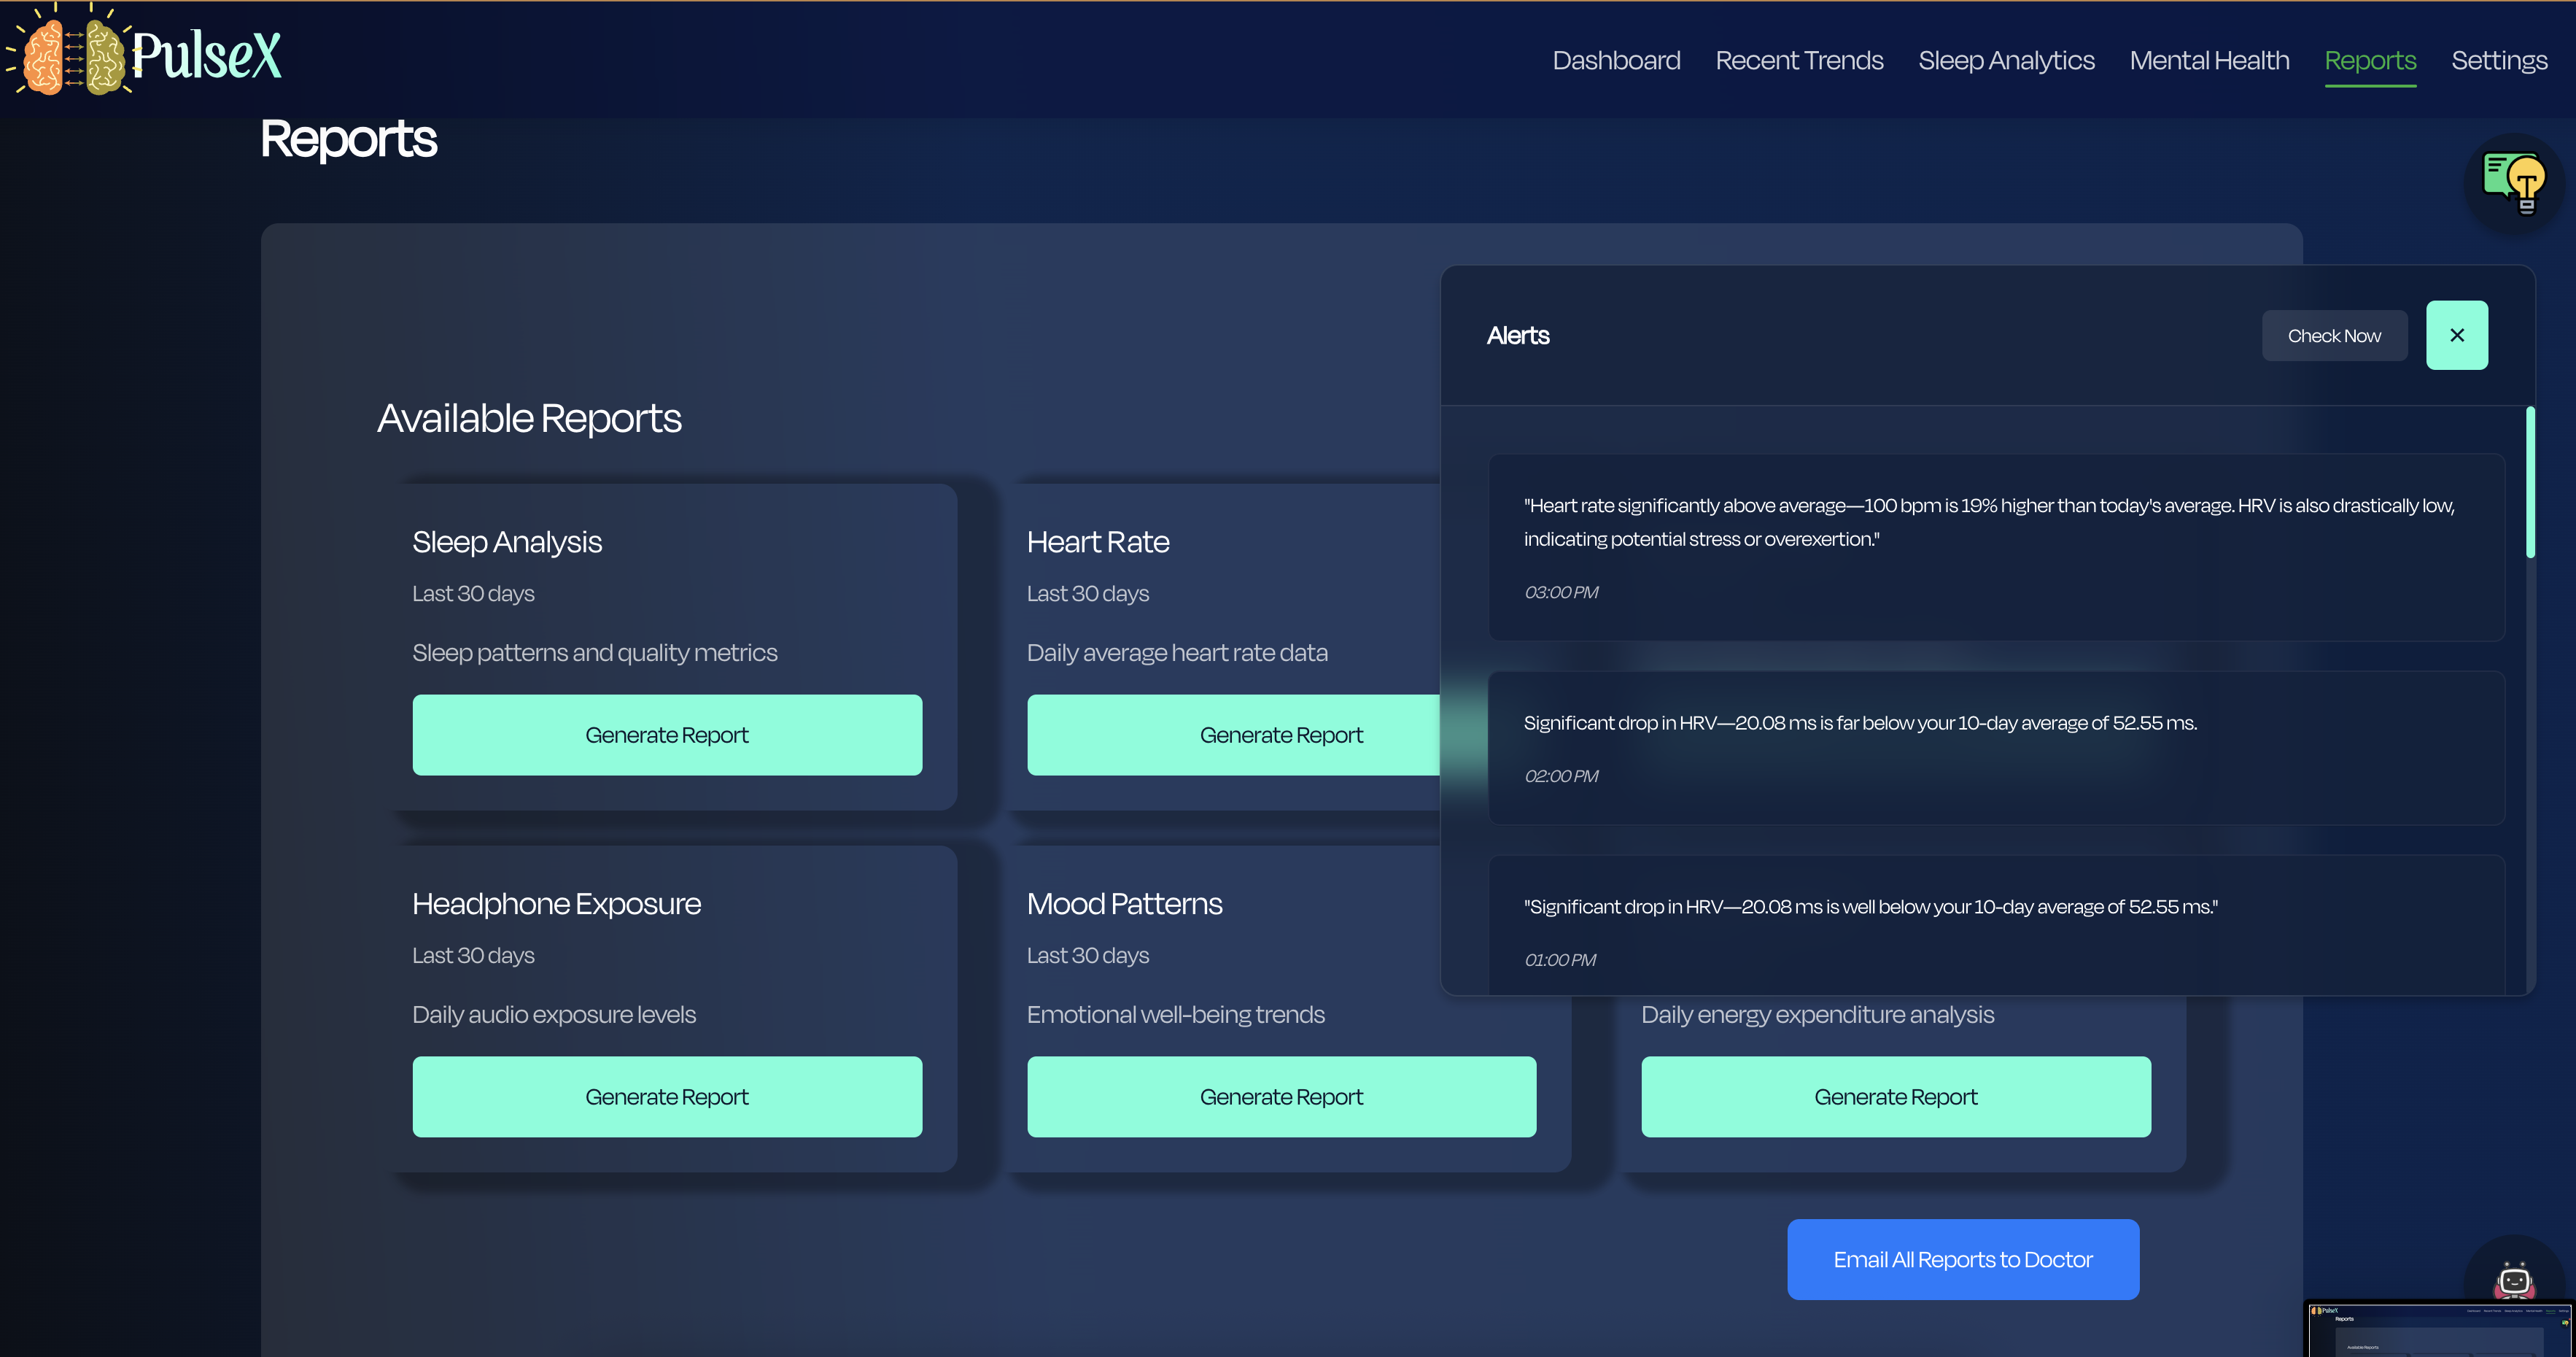This screenshot has height=1357, width=2576.
Task: Generate the Headphone Exposure report
Action: pos(667,1097)
